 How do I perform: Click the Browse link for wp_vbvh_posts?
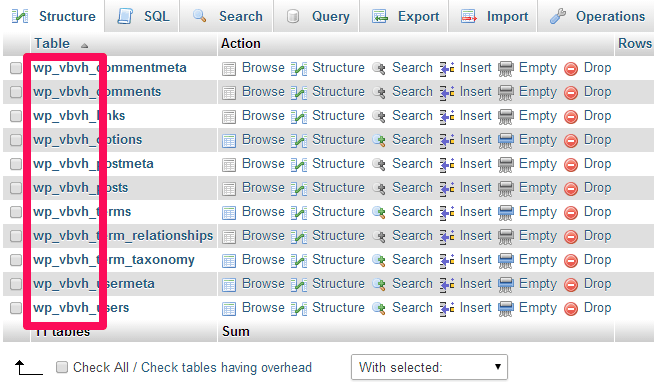click(x=263, y=188)
